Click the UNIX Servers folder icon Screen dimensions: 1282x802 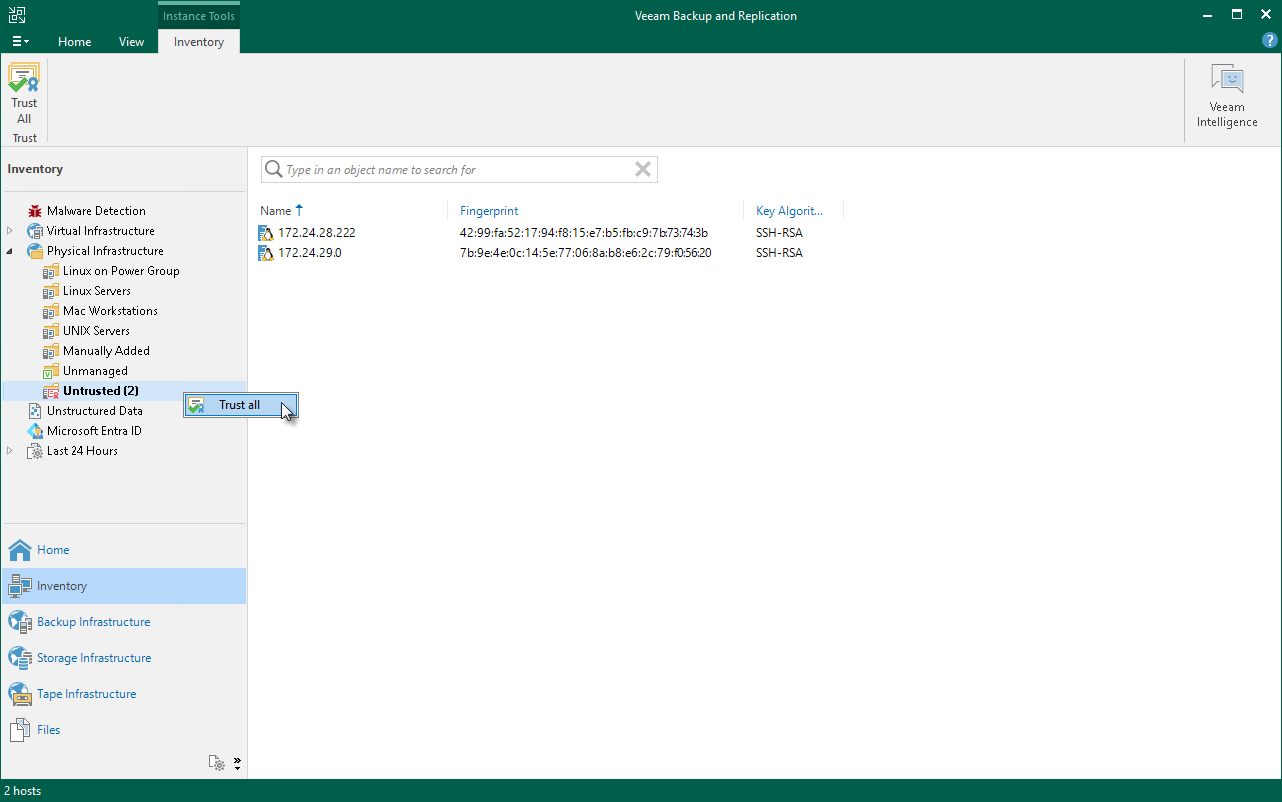(x=51, y=331)
